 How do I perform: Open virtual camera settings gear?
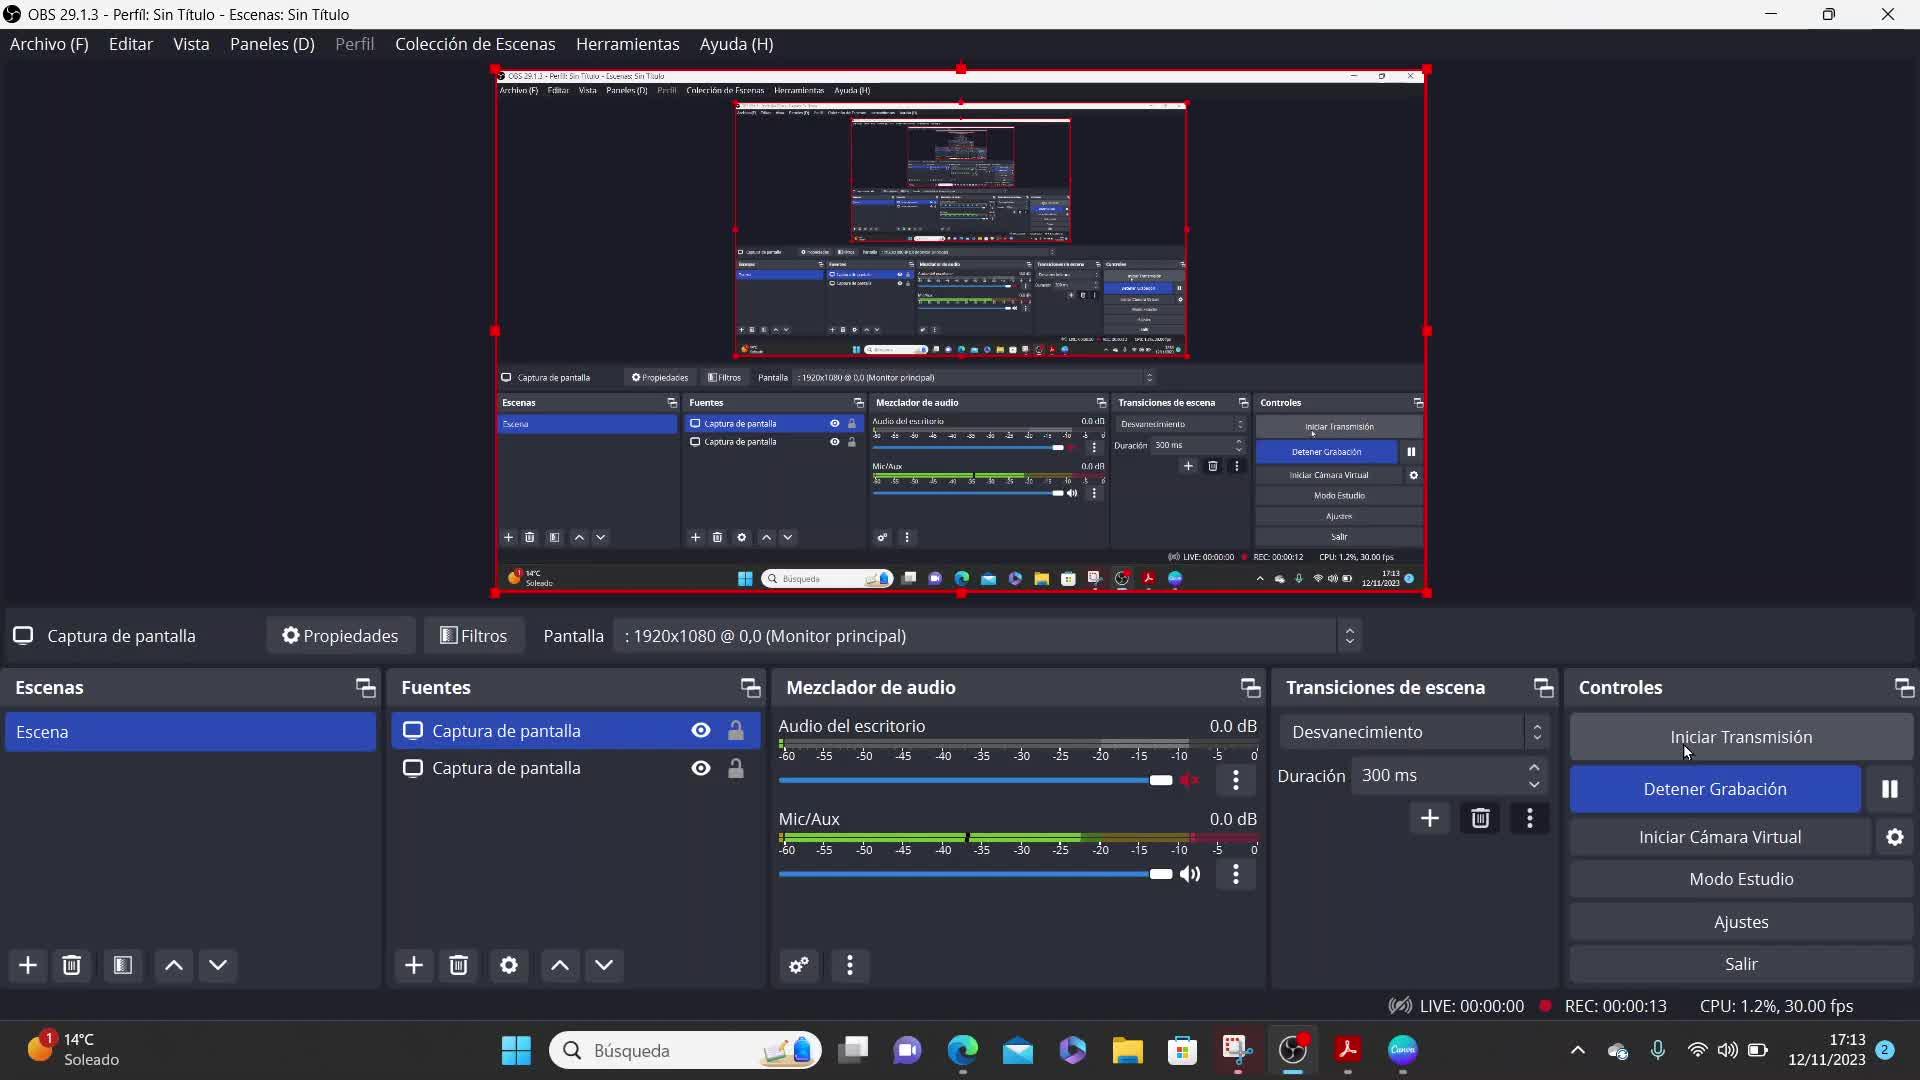tap(1894, 837)
